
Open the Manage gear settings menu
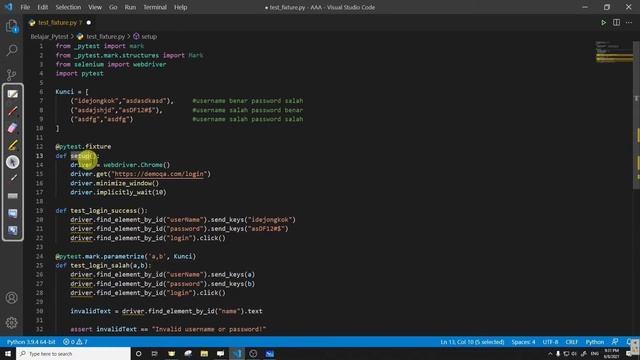tap(11, 322)
